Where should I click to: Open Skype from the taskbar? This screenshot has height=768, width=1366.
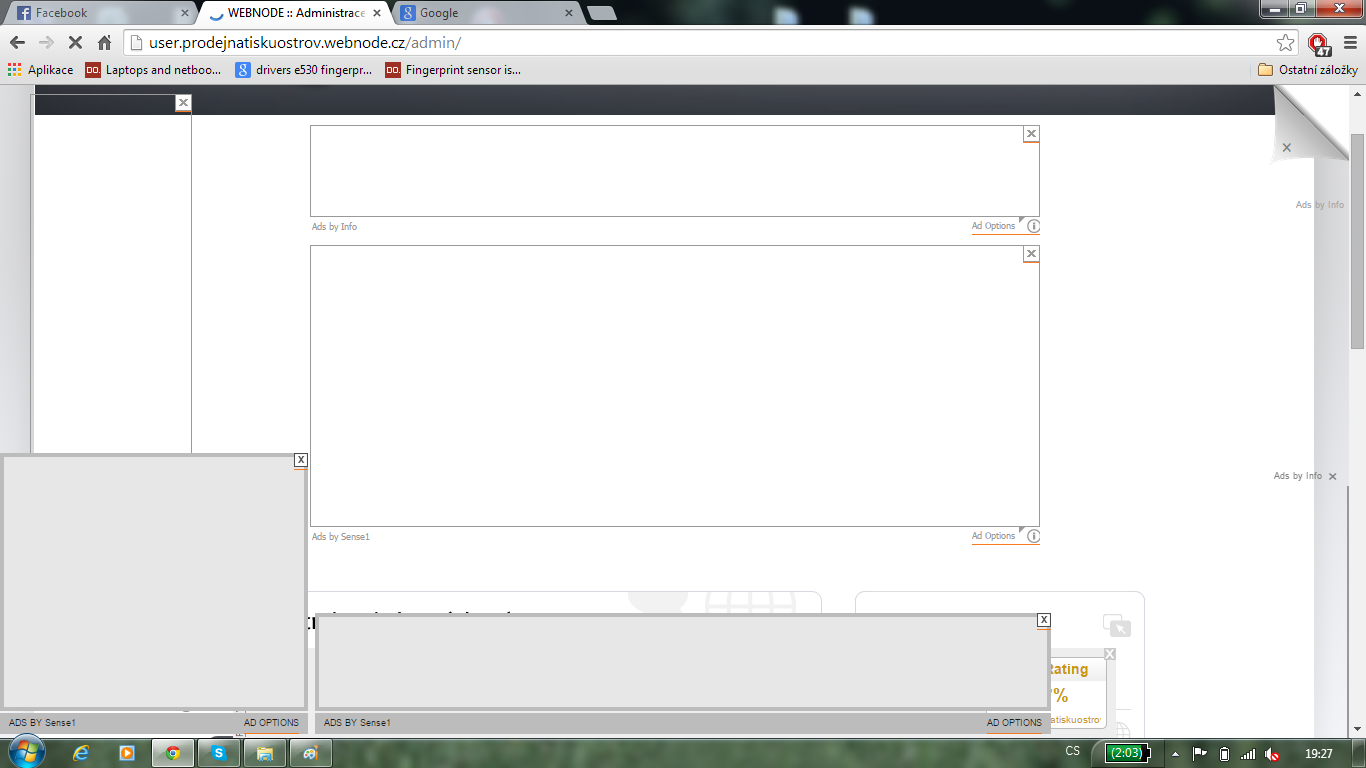pos(219,753)
